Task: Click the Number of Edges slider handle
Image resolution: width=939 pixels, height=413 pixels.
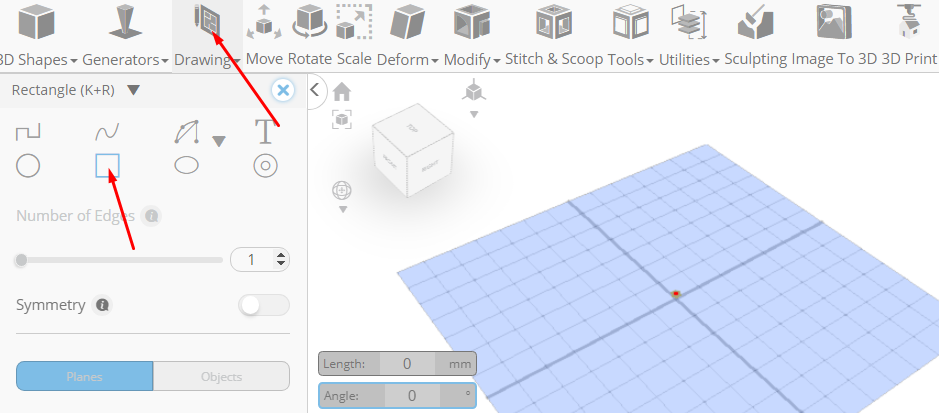Action: click(x=22, y=260)
